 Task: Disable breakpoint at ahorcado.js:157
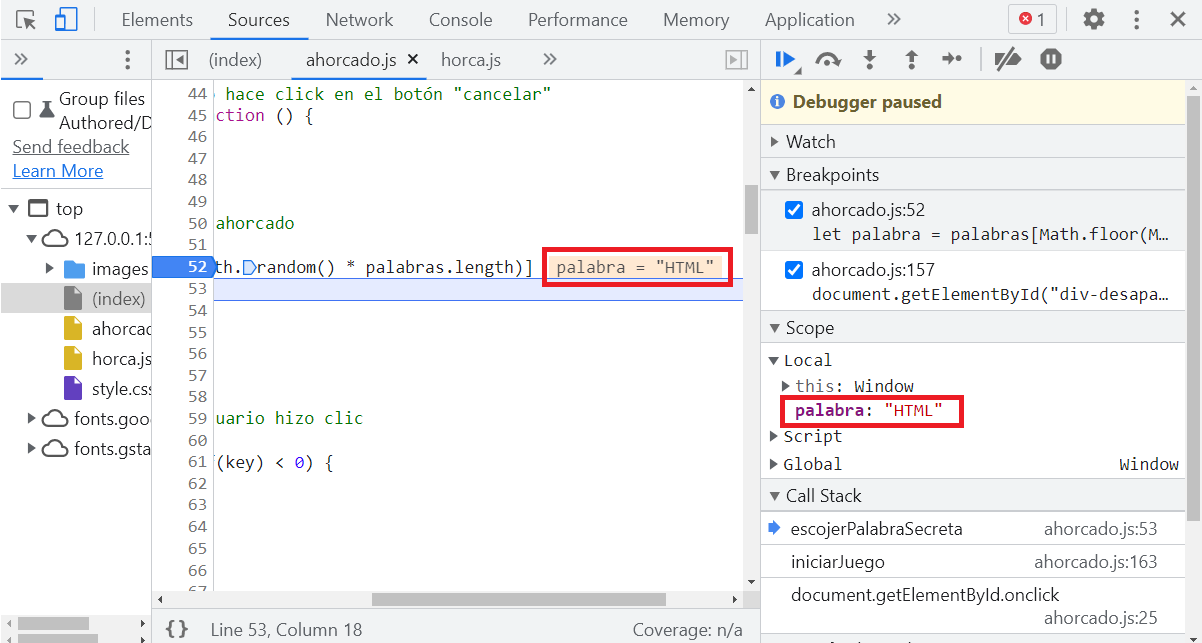click(794, 270)
